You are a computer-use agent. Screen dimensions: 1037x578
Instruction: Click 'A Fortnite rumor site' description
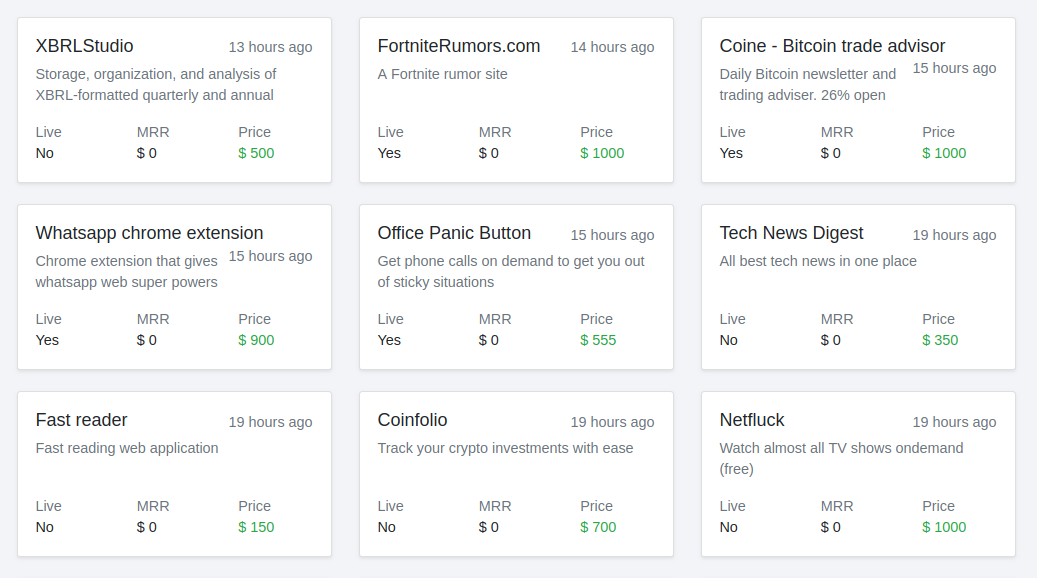coord(442,74)
